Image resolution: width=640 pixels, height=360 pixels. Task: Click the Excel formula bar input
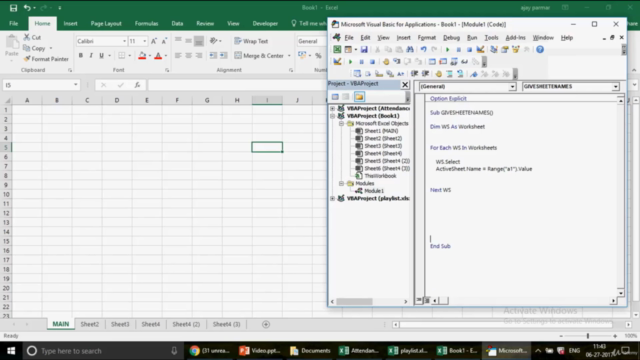point(237,85)
